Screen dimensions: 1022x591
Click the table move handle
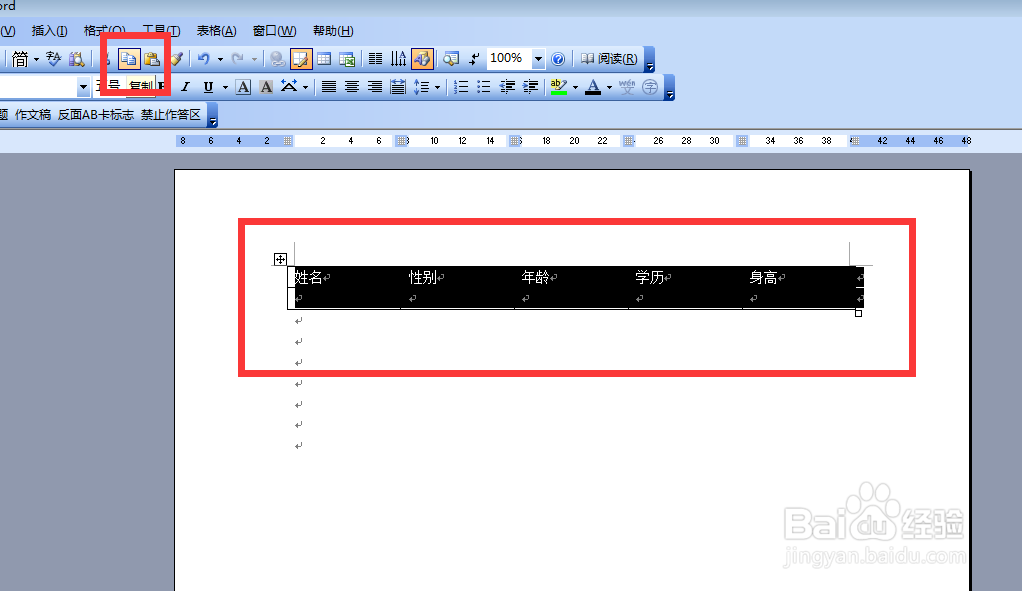[280, 259]
